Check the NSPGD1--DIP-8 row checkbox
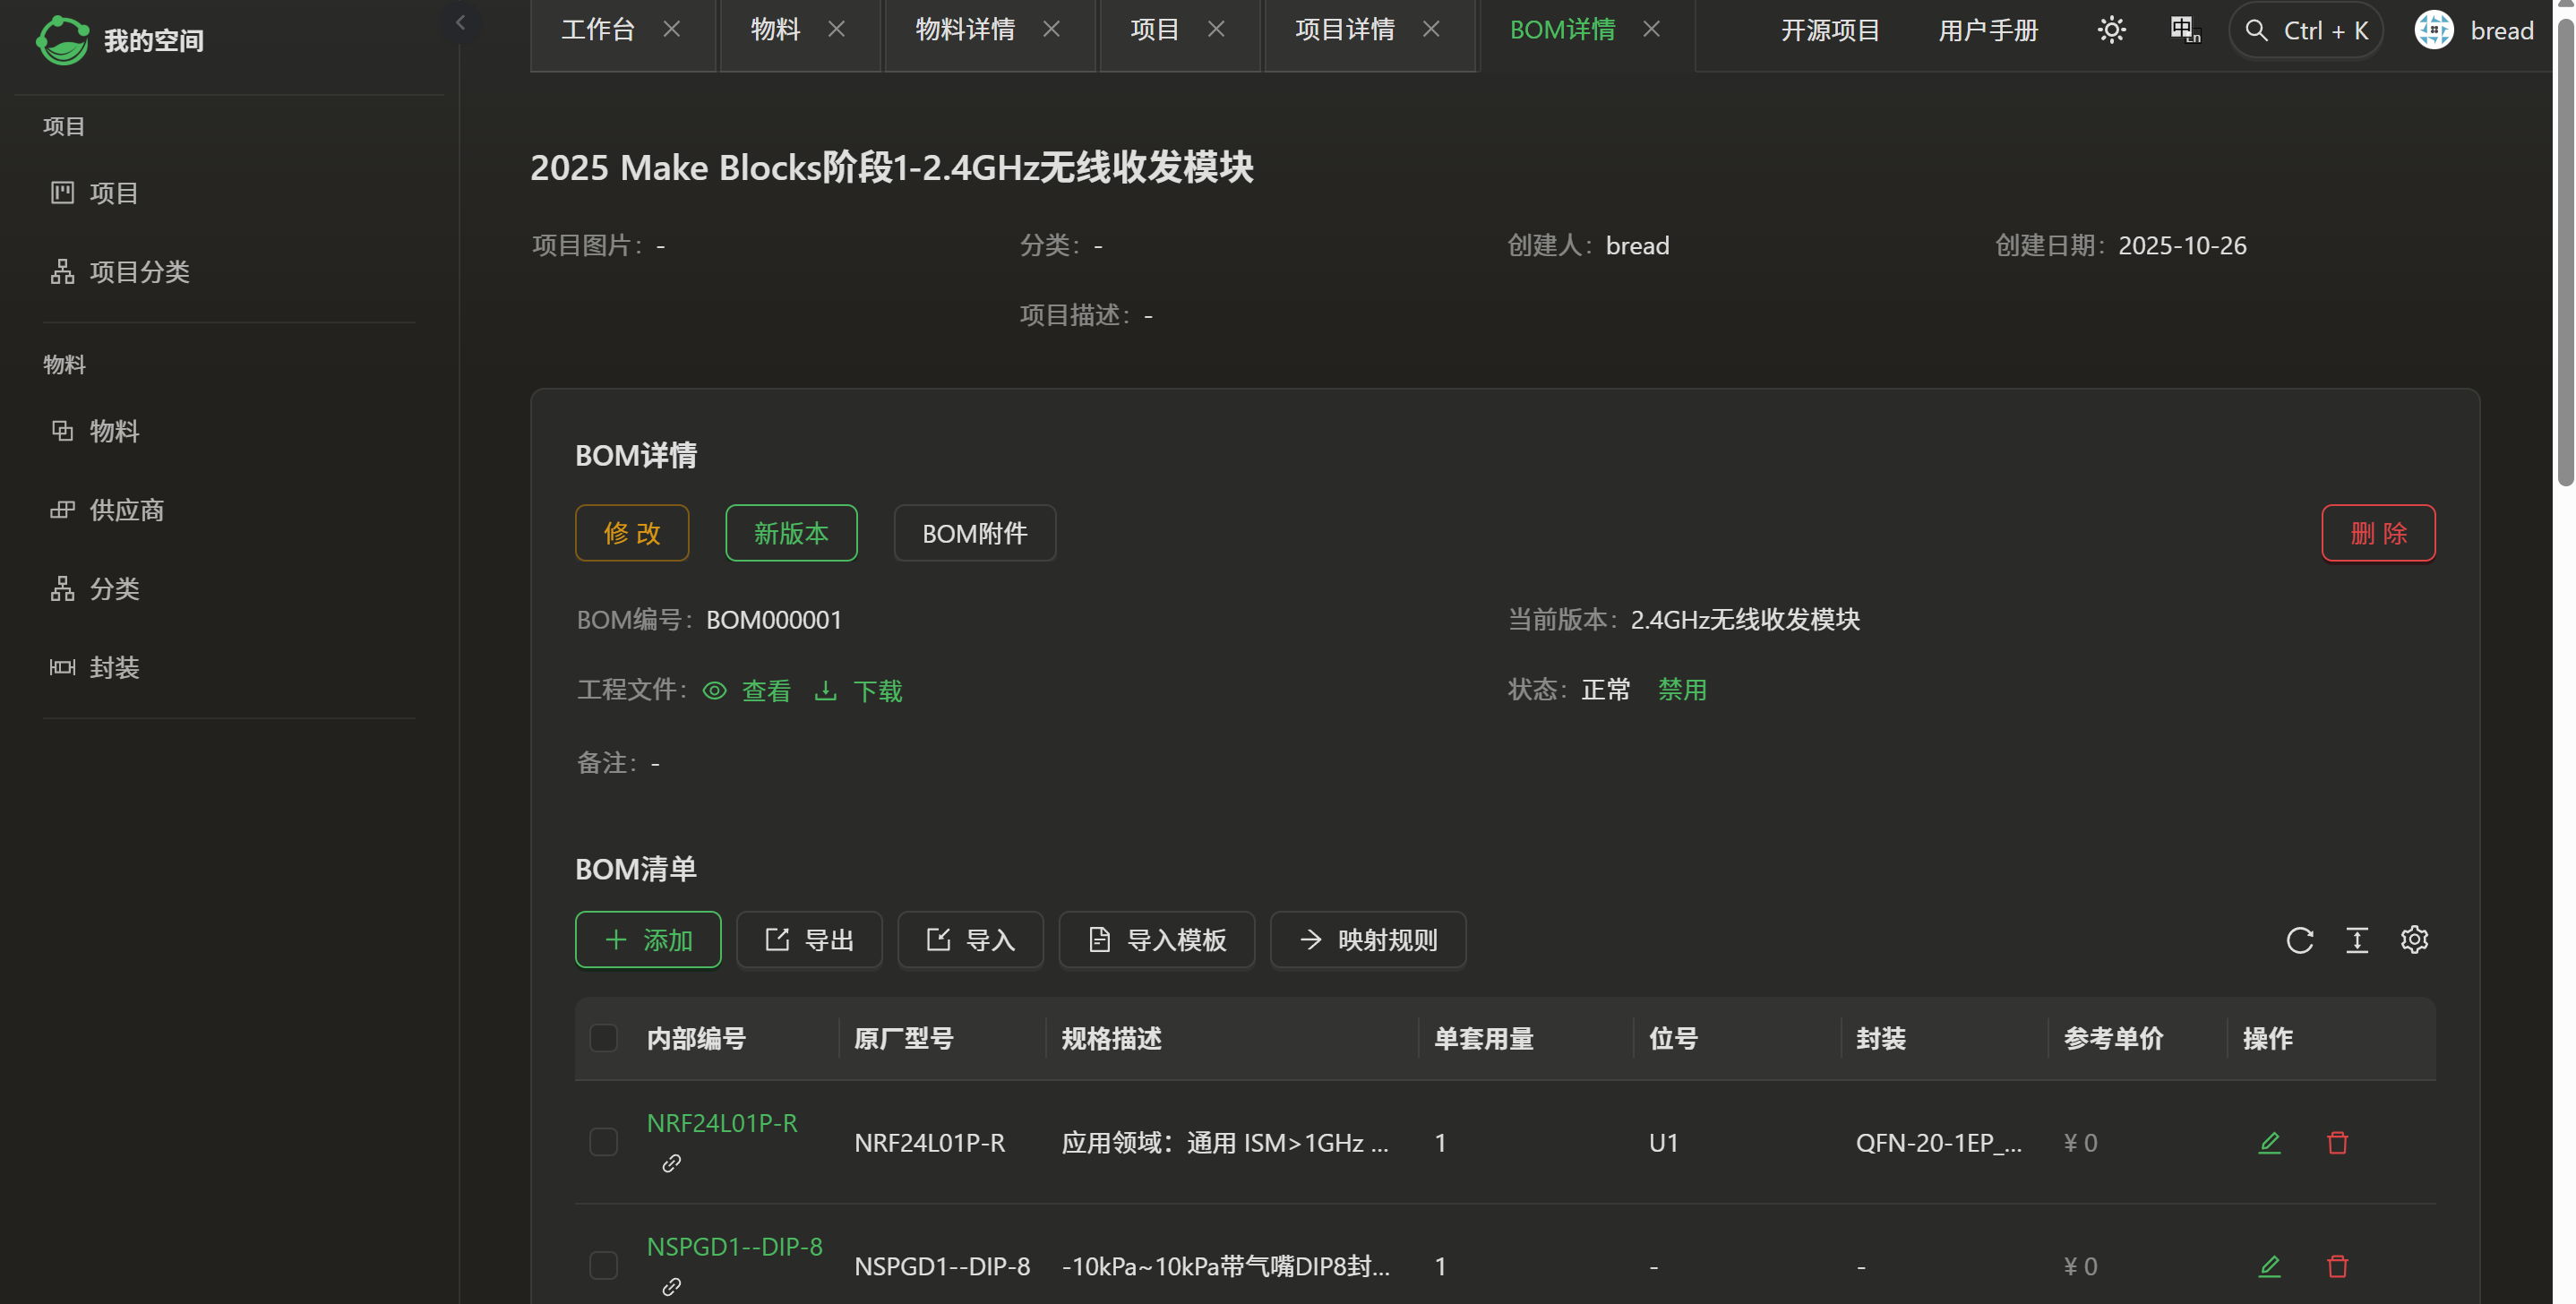Screen dimensions: 2576x1304 [x=603, y=1266]
